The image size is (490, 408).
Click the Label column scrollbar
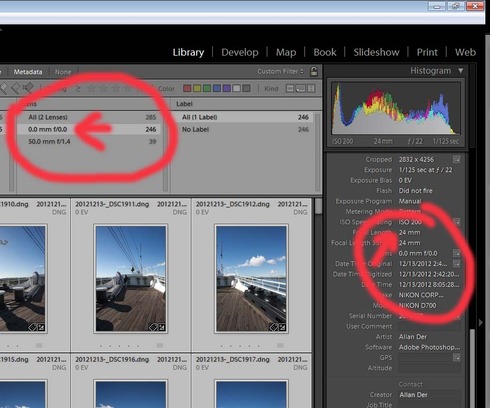pyautogui.click(x=317, y=152)
